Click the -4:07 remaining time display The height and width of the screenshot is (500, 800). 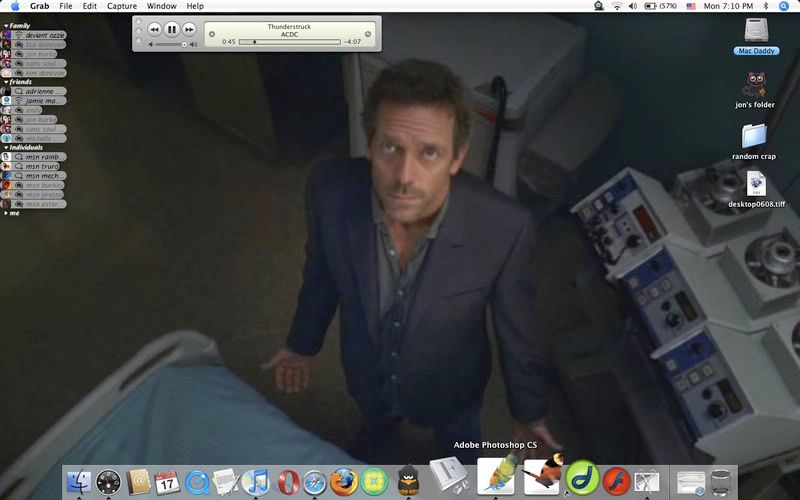click(x=353, y=42)
